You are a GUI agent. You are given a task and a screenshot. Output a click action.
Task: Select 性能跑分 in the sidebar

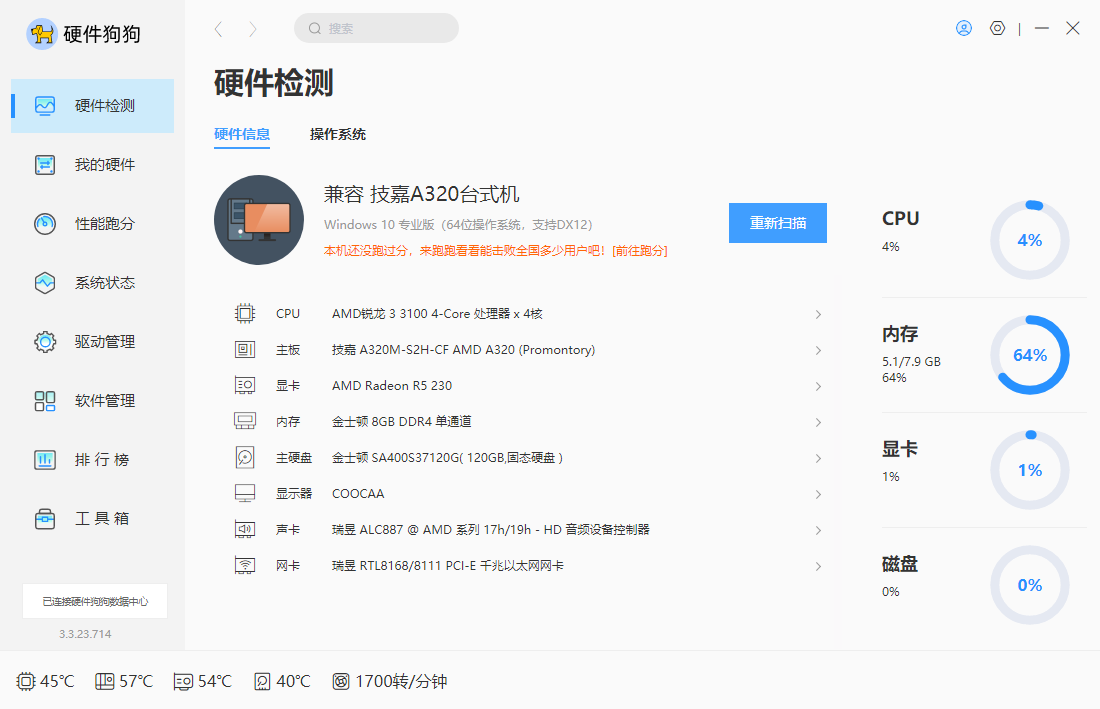point(91,223)
